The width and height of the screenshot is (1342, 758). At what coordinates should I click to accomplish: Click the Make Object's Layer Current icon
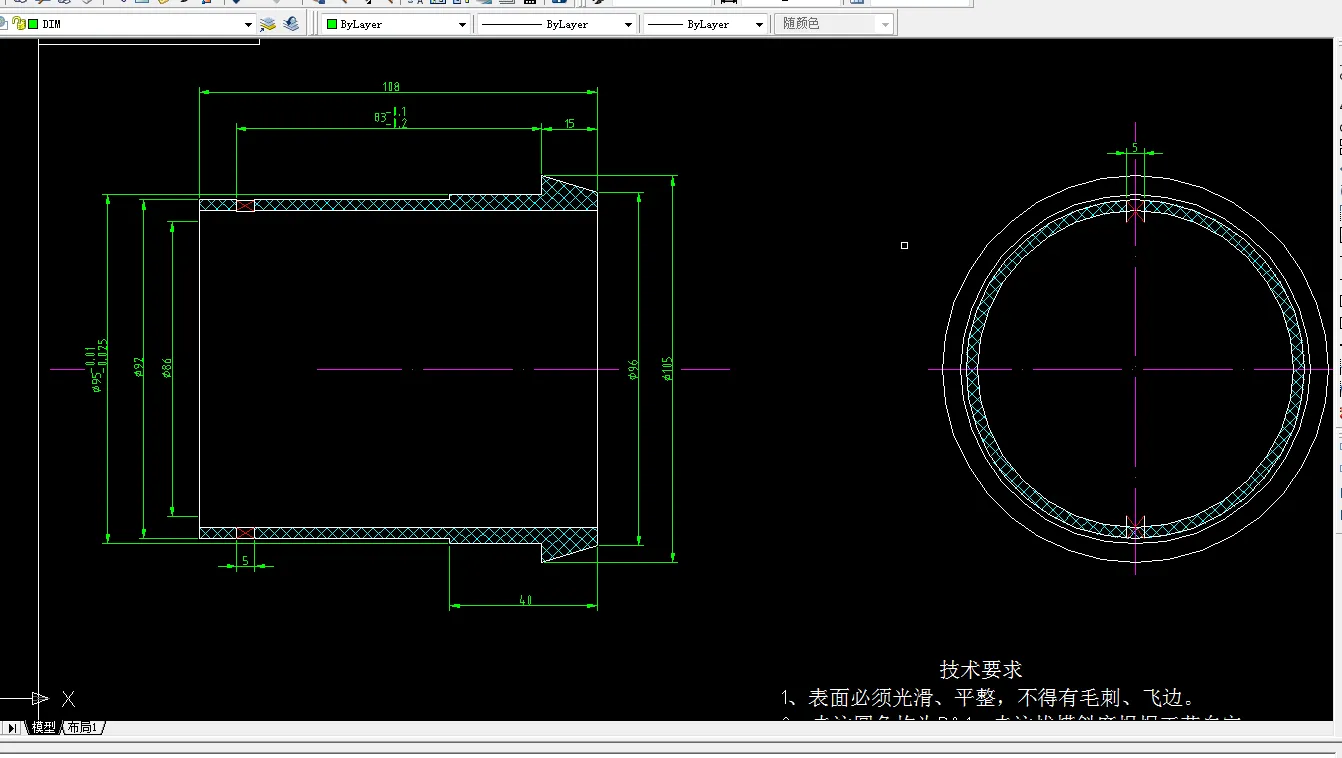268,24
